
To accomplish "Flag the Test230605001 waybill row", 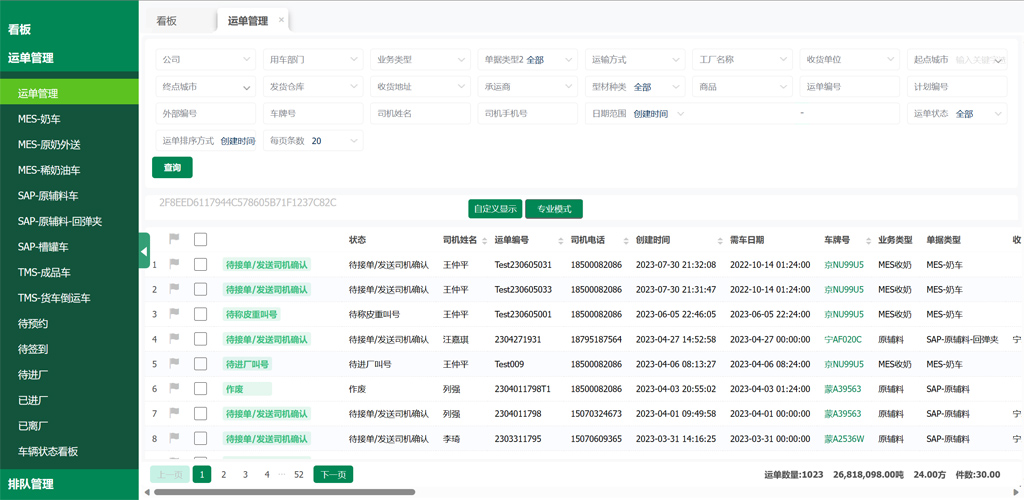I will point(174,314).
